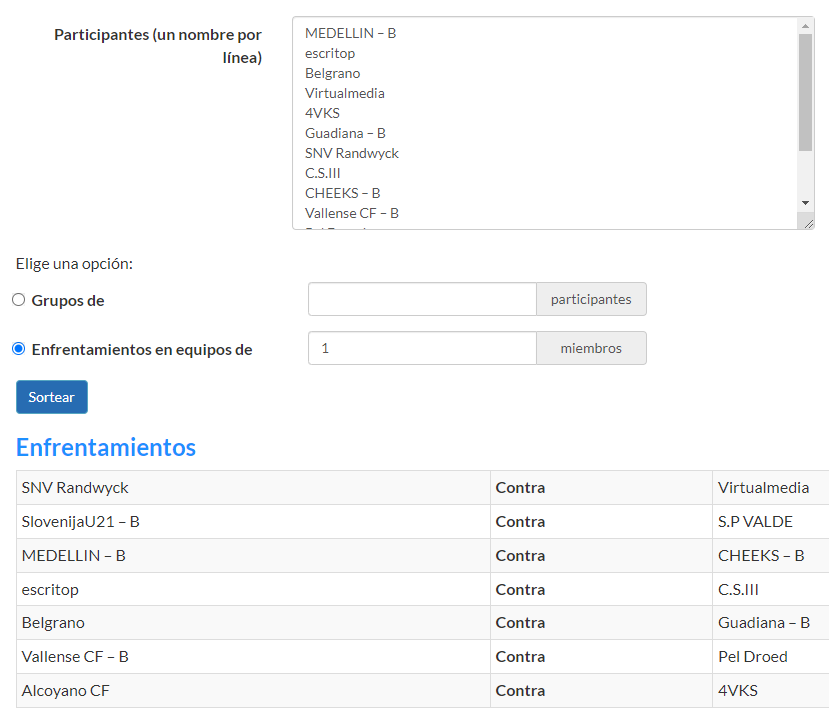Click the Sortear button
This screenshot has width=829, height=717.
click(x=52, y=397)
